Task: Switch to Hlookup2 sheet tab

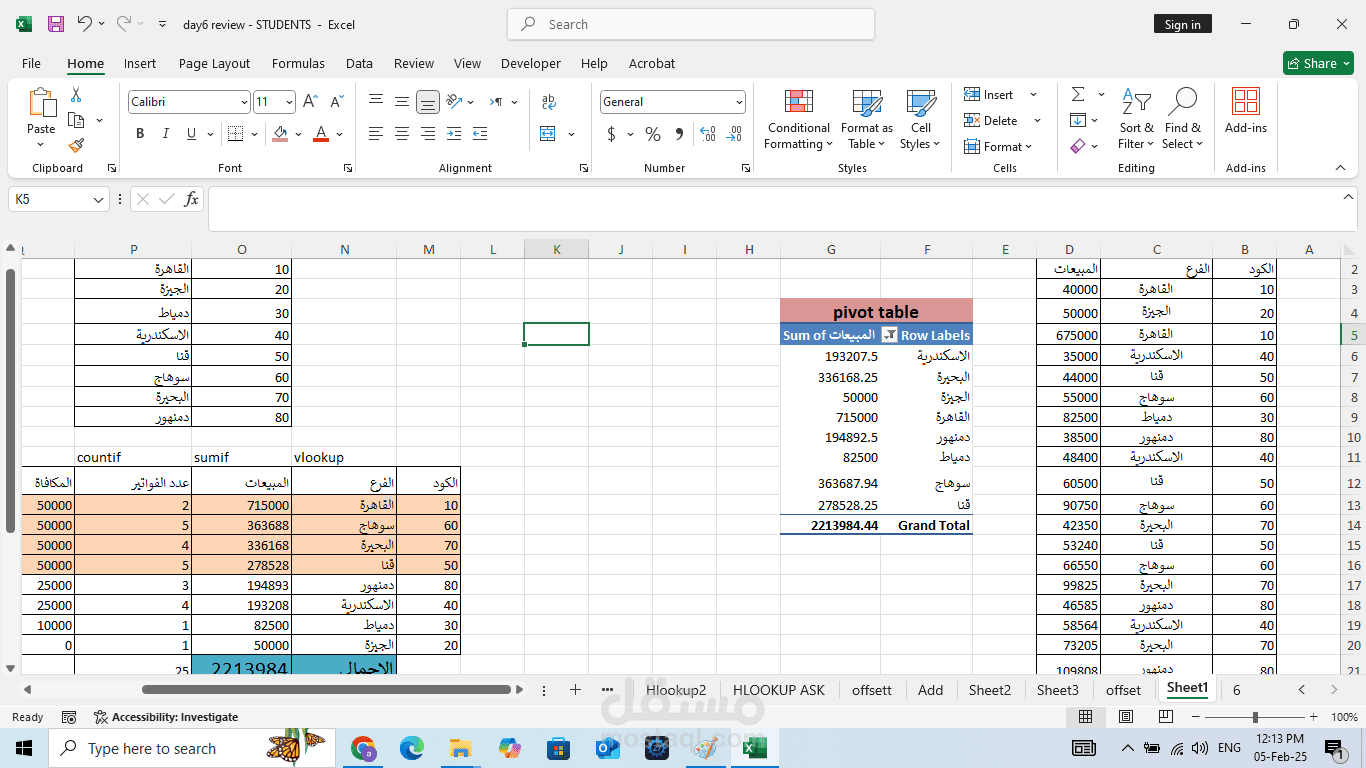Action: pyautogui.click(x=676, y=690)
